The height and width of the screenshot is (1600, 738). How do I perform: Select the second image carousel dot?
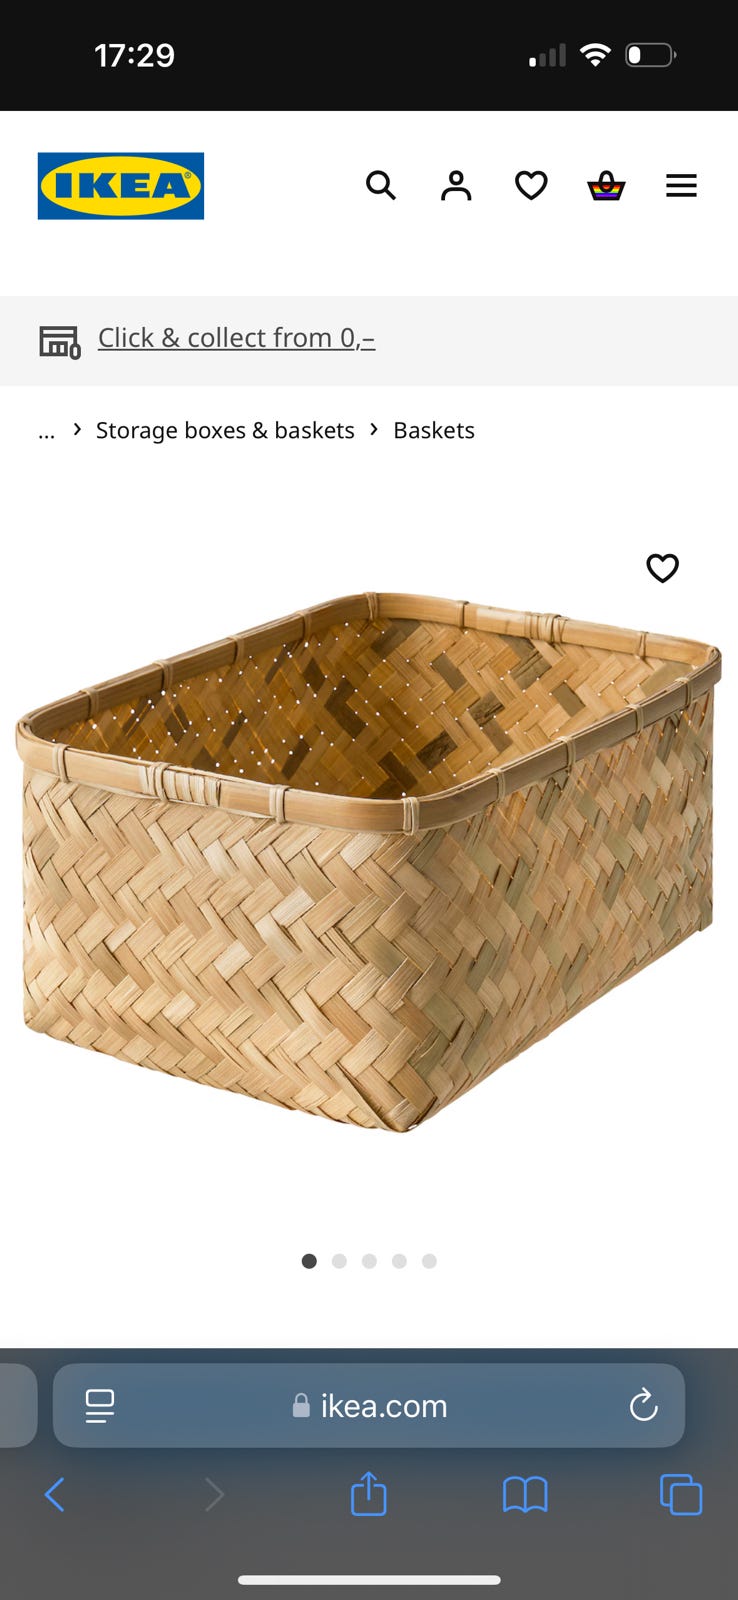pyautogui.click(x=339, y=1261)
